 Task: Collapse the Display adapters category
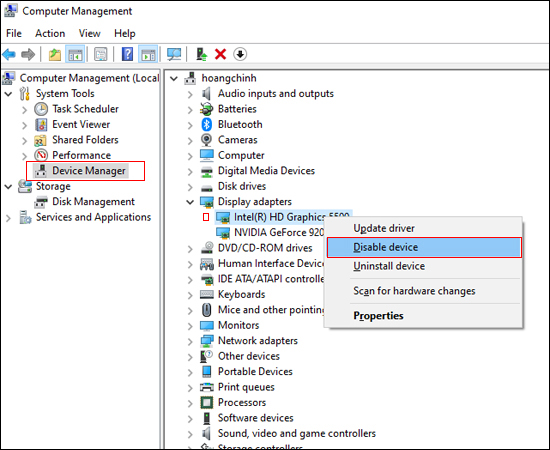click(190, 202)
